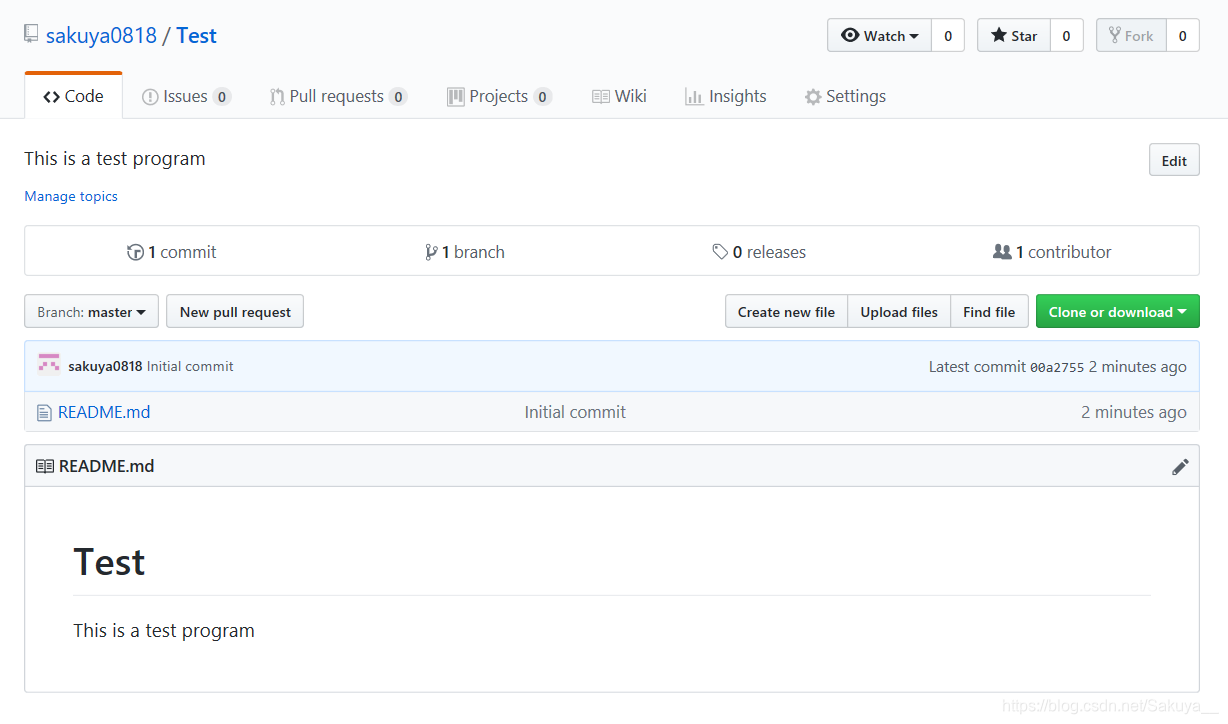
Task: Click the issue icon on the Issues tab
Action: 150,97
